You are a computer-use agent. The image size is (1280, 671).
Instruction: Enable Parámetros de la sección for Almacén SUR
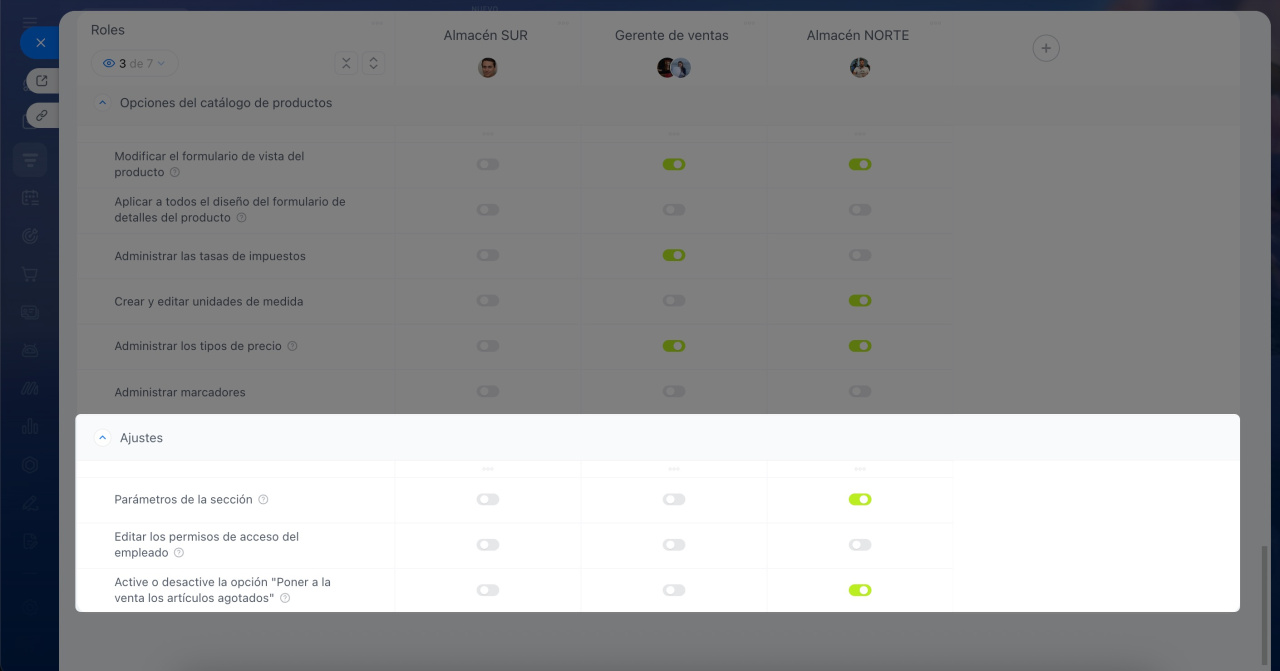coord(487,499)
